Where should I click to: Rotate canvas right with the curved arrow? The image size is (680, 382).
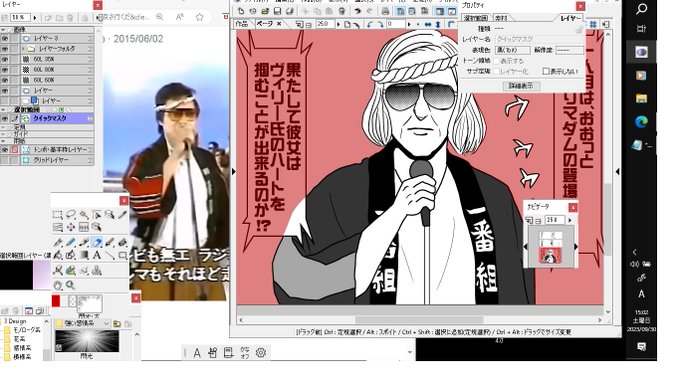[380, 25]
